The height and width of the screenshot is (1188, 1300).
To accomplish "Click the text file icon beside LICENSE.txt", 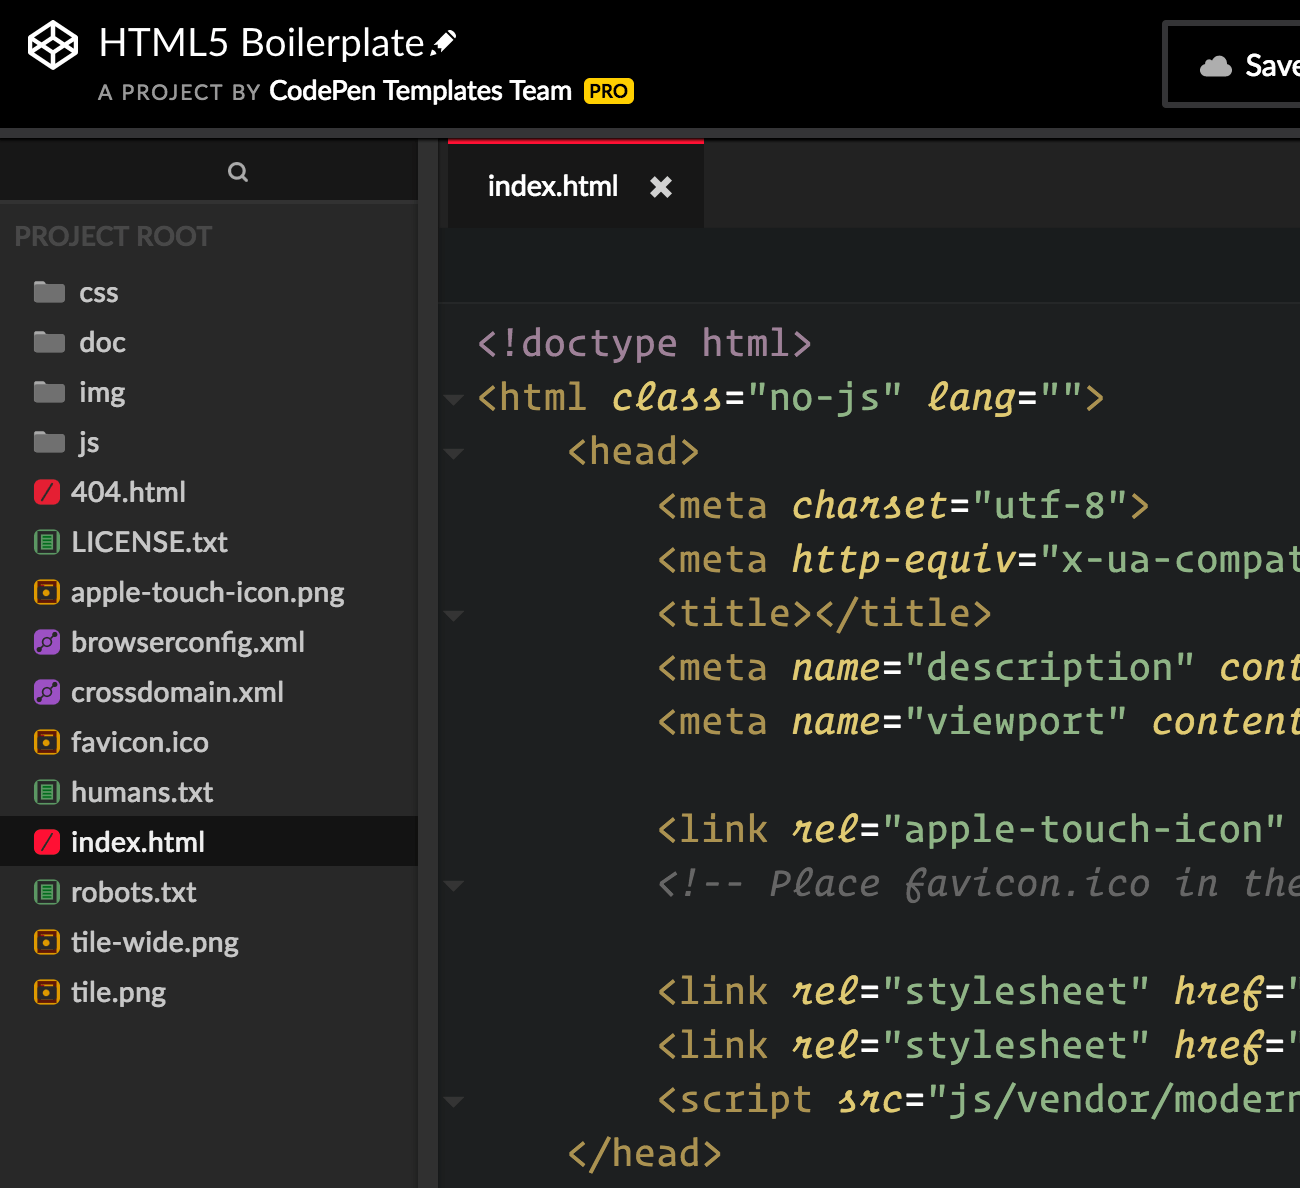I will (x=46, y=542).
